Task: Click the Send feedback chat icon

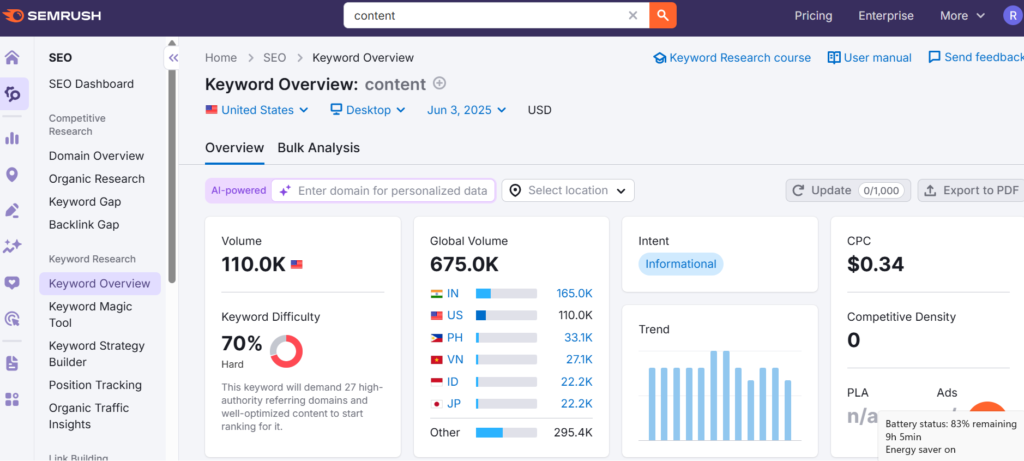Action: coord(935,57)
